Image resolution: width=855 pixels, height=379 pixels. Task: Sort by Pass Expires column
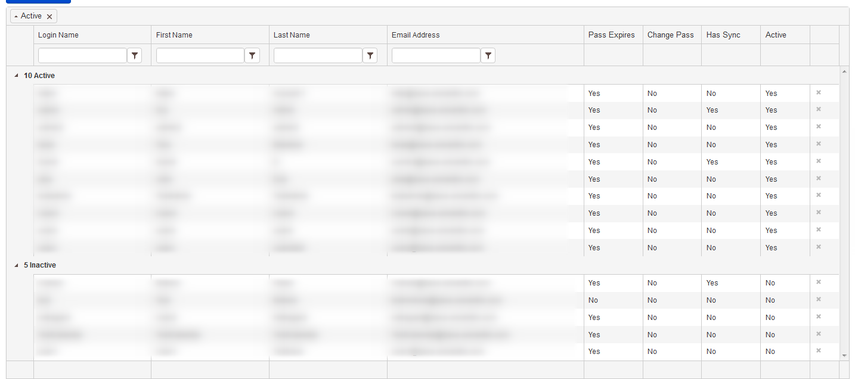611,35
